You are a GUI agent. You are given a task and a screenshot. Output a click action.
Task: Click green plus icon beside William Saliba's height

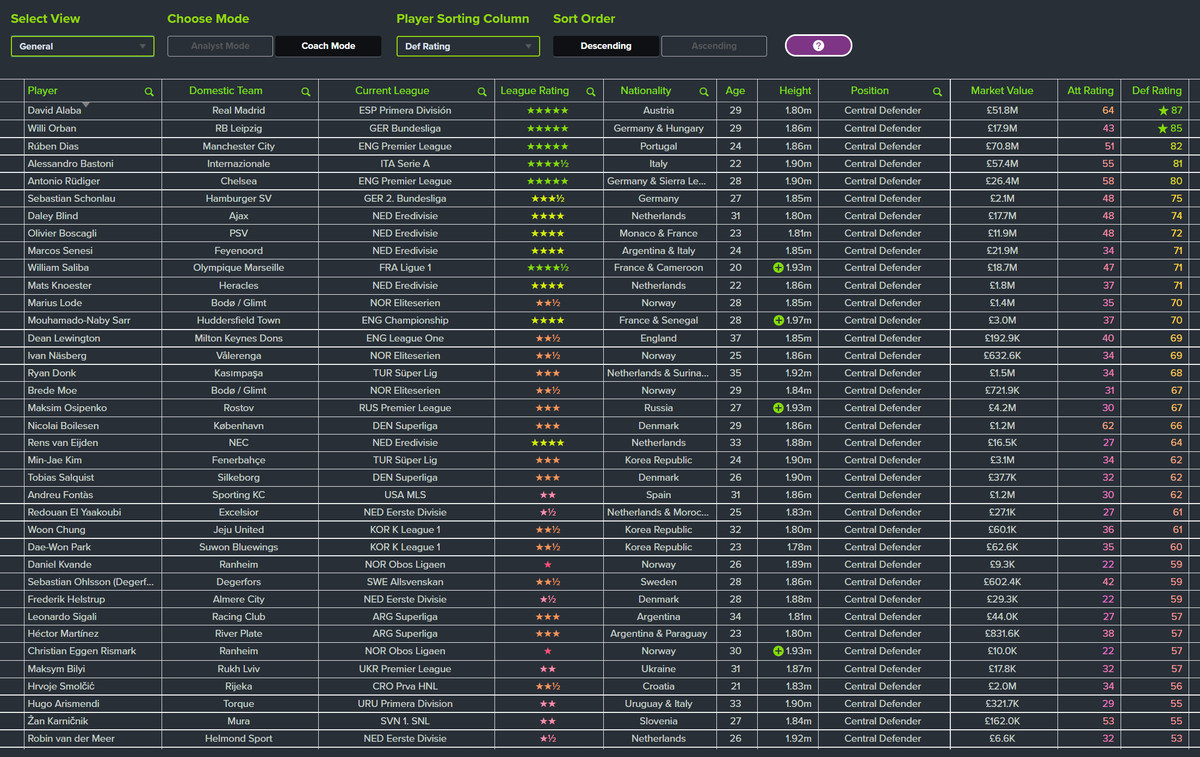pos(778,268)
